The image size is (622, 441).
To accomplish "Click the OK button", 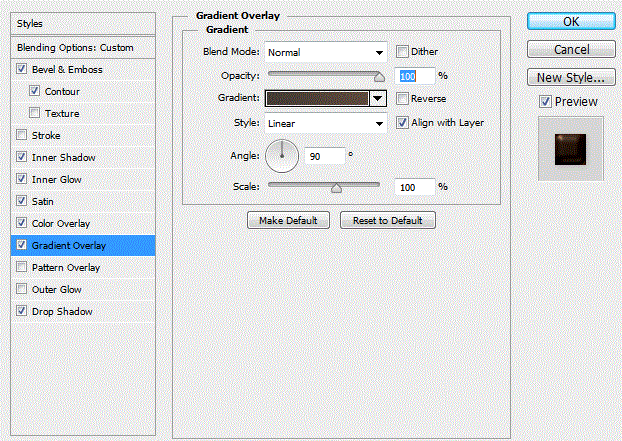I will 569,21.
